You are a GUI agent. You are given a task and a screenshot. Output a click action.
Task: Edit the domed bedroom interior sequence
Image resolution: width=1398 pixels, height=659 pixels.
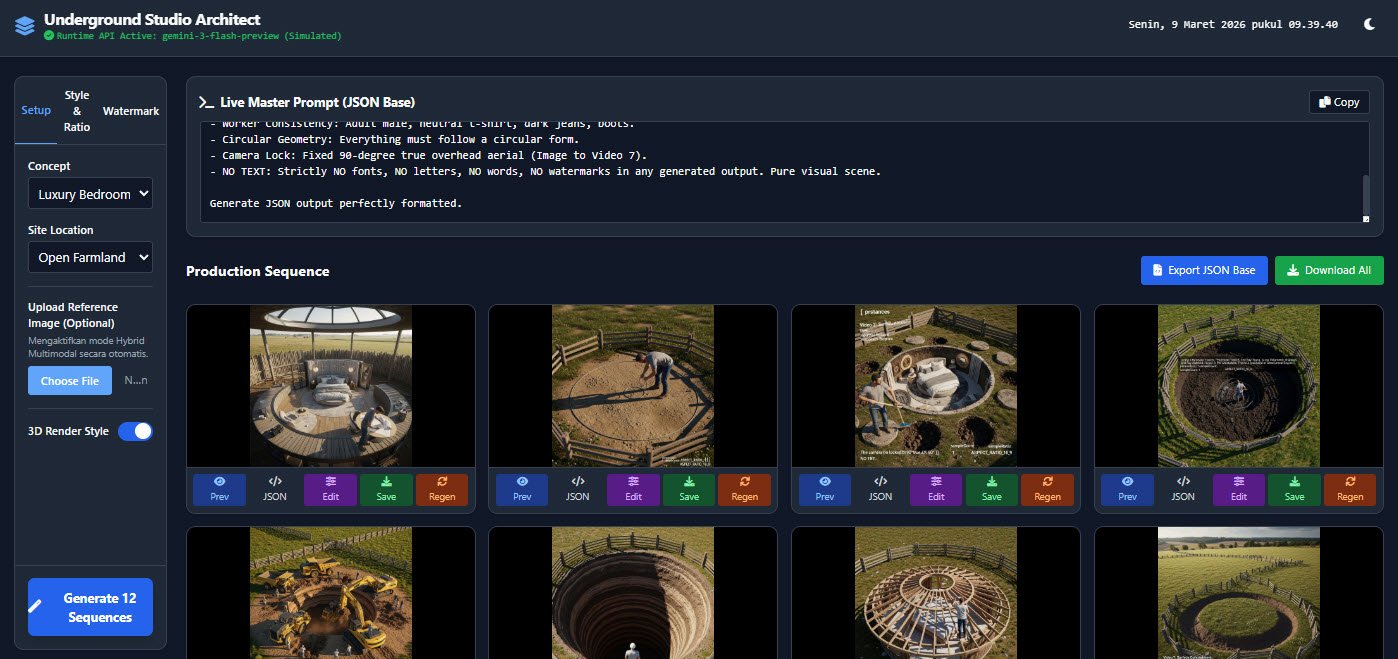(330, 490)
